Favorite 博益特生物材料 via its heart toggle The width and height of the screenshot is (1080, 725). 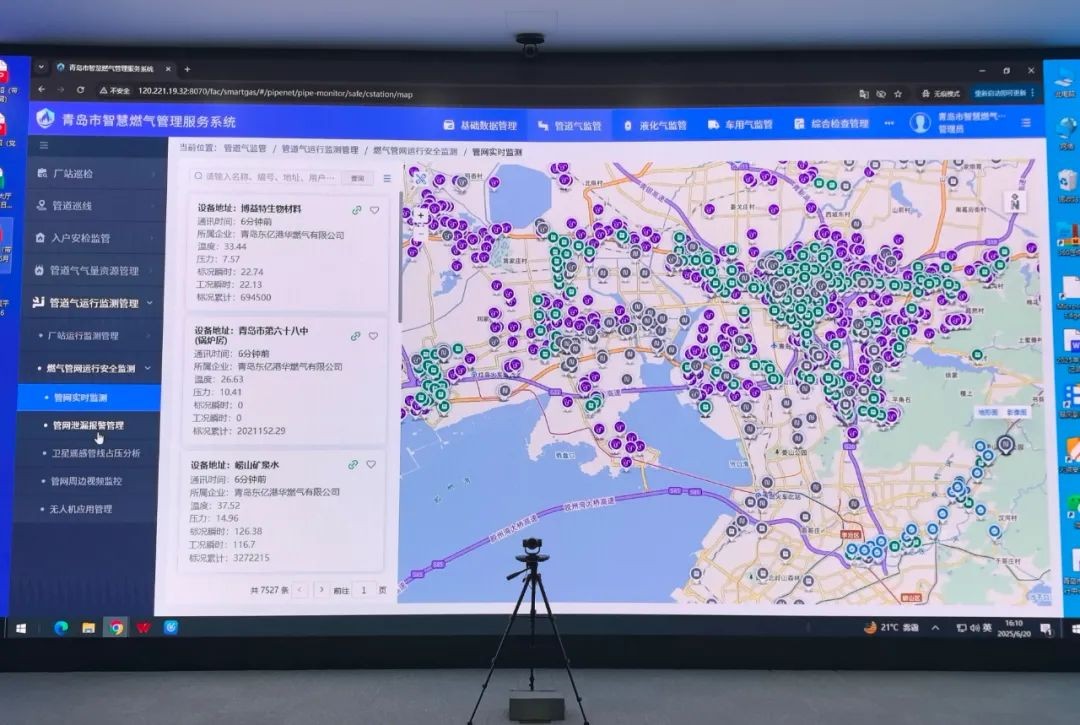(374, 210)
